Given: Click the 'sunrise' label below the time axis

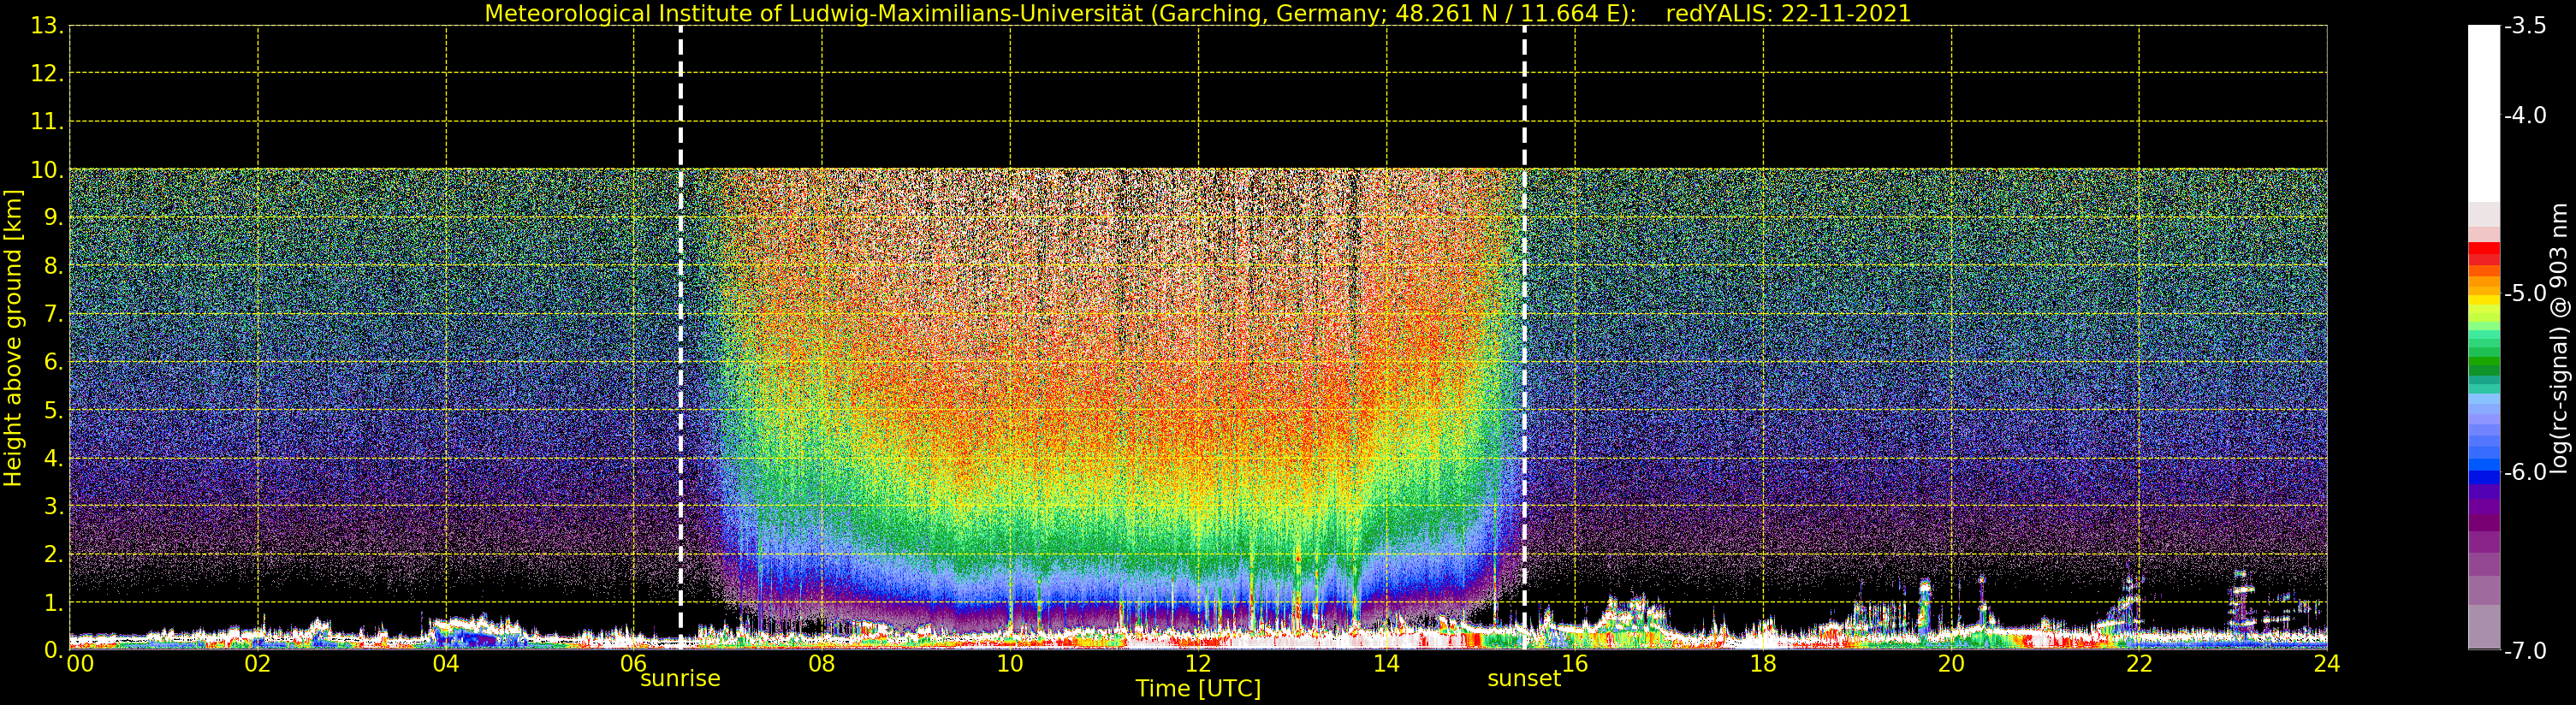Looking at the screenshot, I should (x=680, y=678).
